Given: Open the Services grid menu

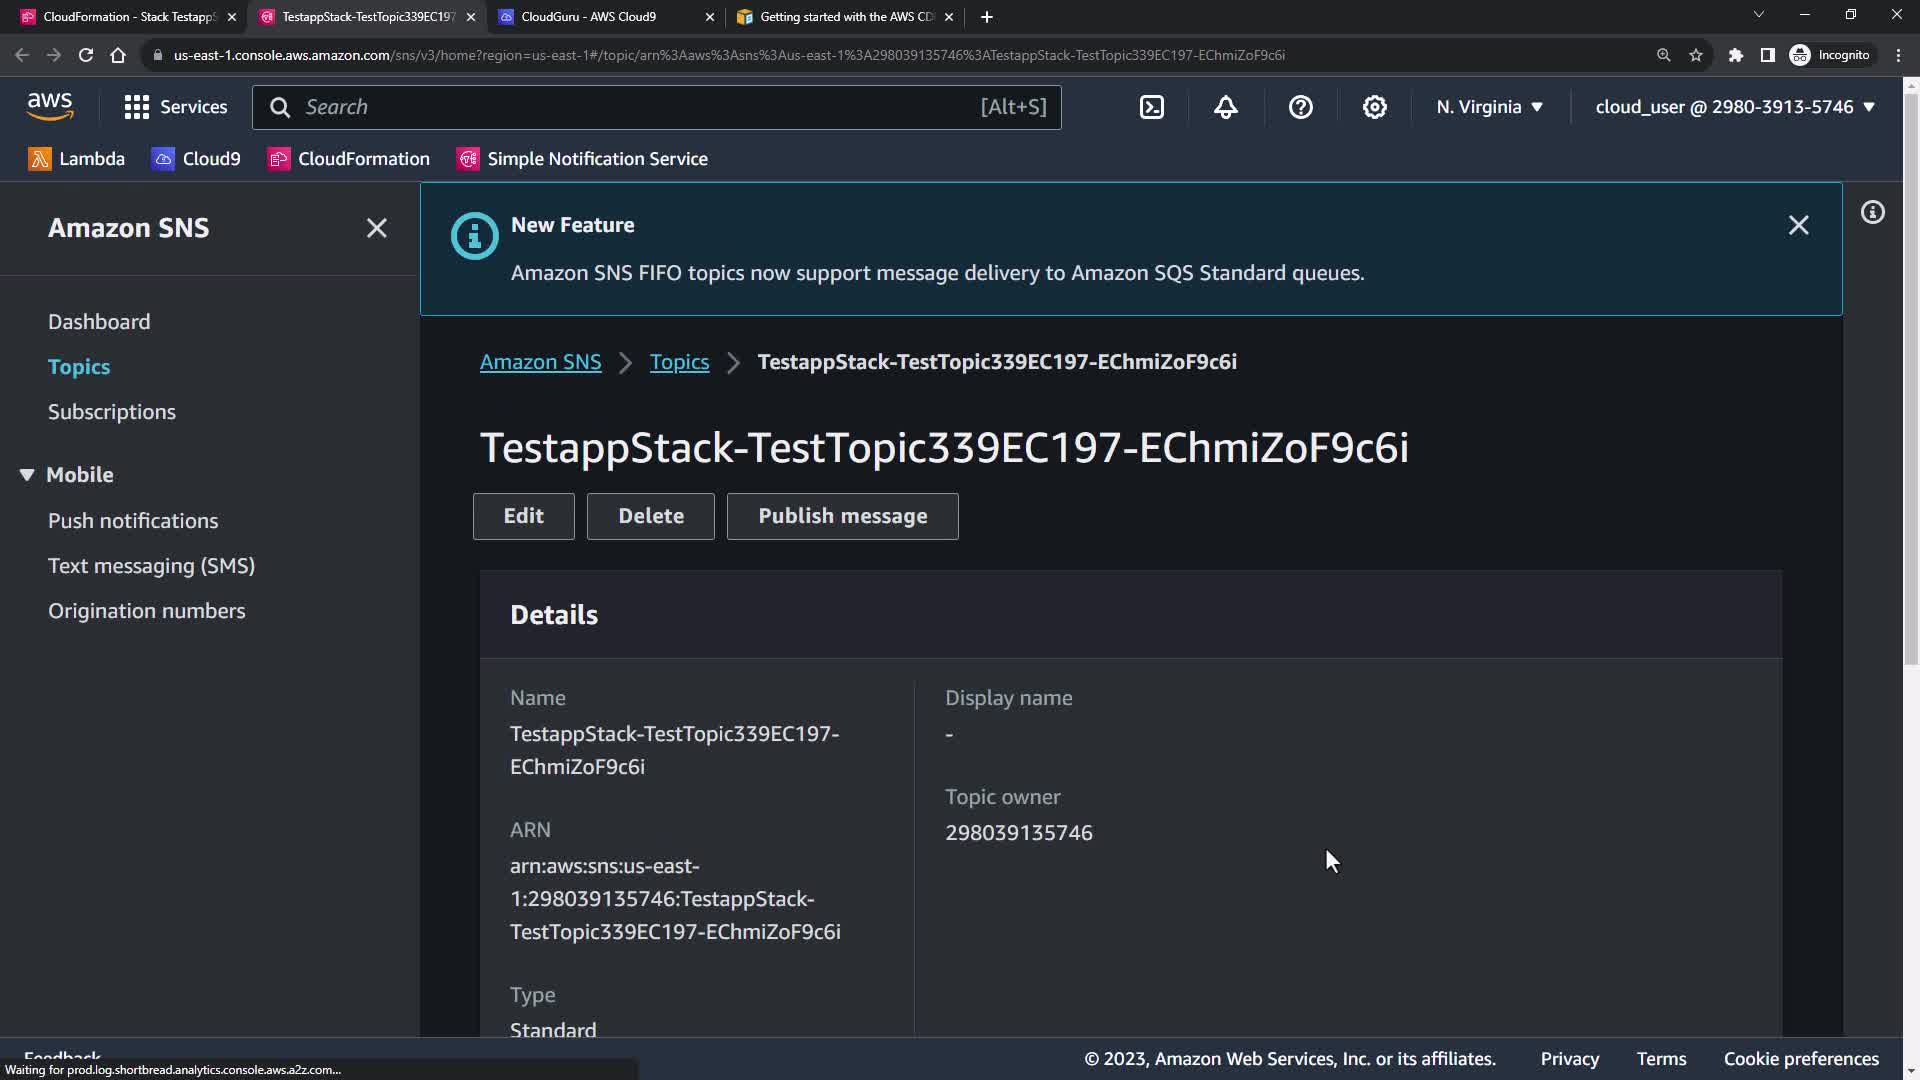Looking at the screenshot, I should pyautogui.click(x=176, y=107).
